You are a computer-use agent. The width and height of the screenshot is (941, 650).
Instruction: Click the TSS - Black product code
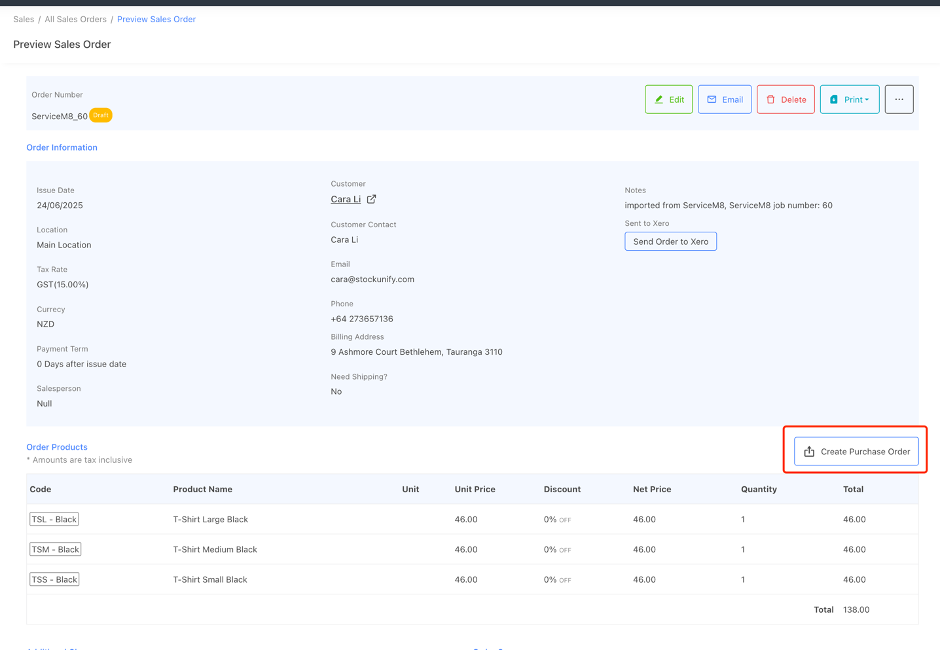click(55, 579)
